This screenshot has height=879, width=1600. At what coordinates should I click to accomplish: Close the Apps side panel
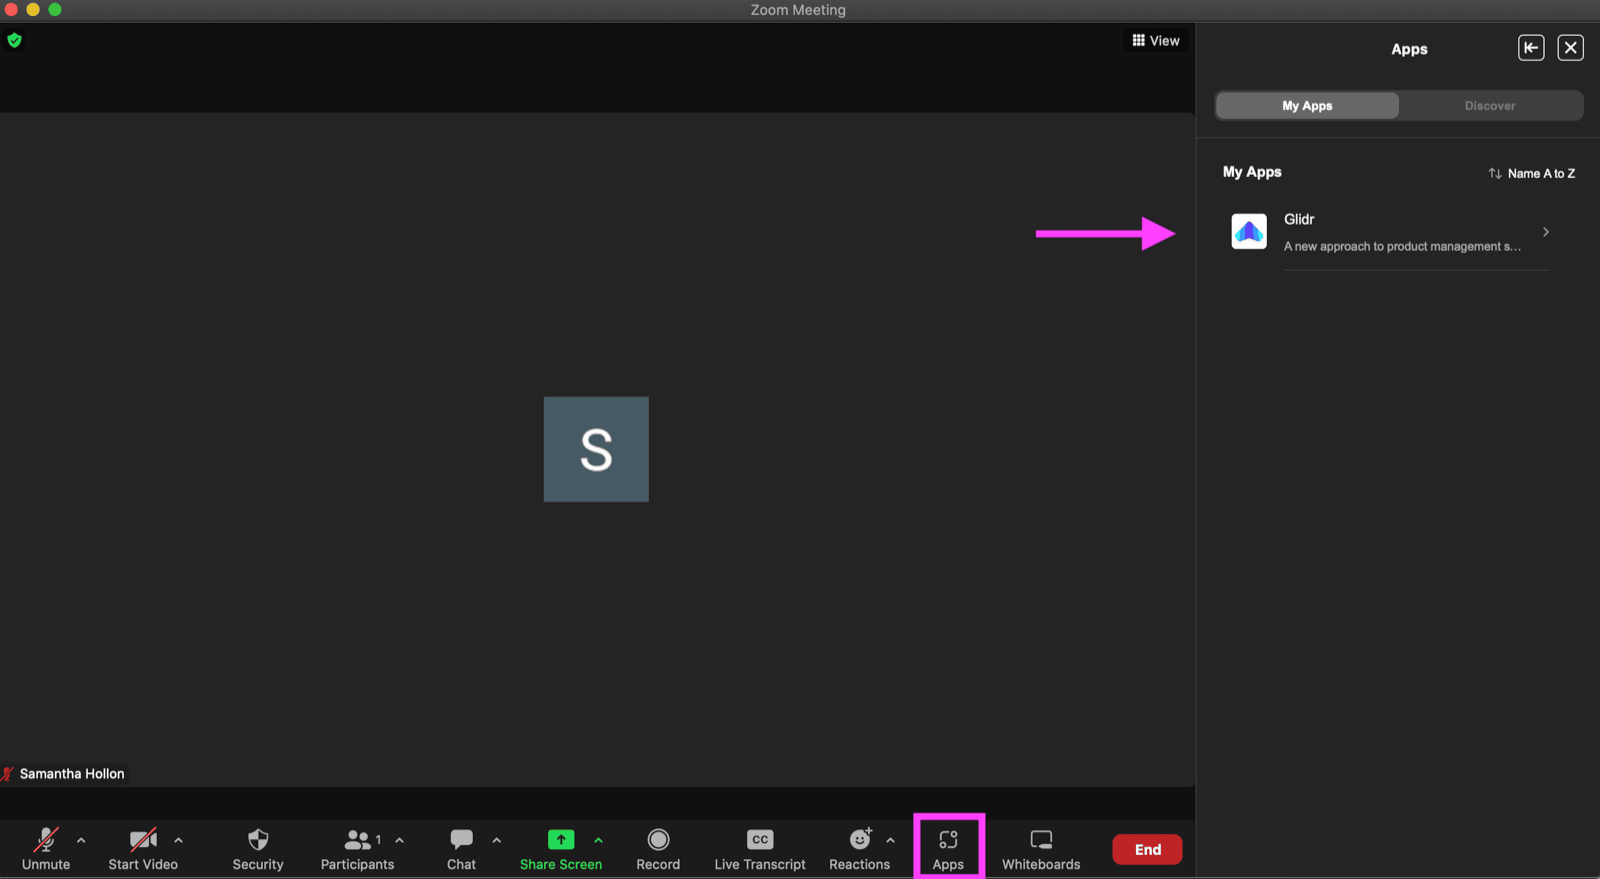click(1571, 48)
